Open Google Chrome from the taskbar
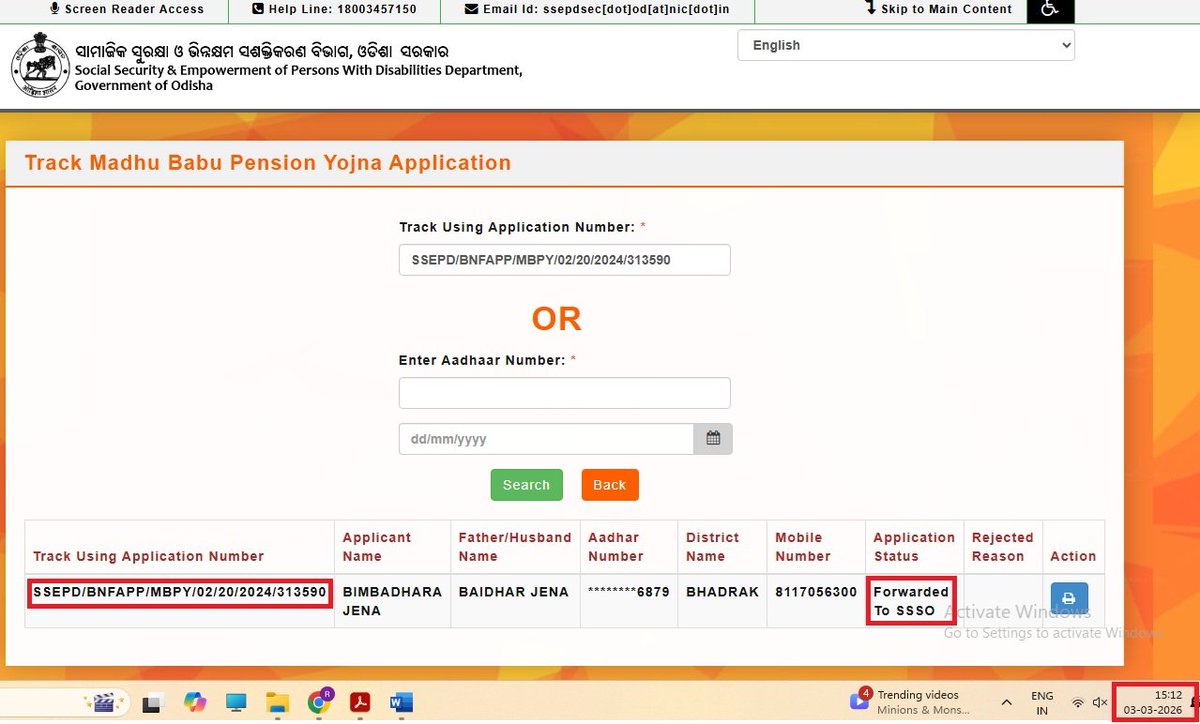This screenshot has width=1200, height=724. point(320,702)
